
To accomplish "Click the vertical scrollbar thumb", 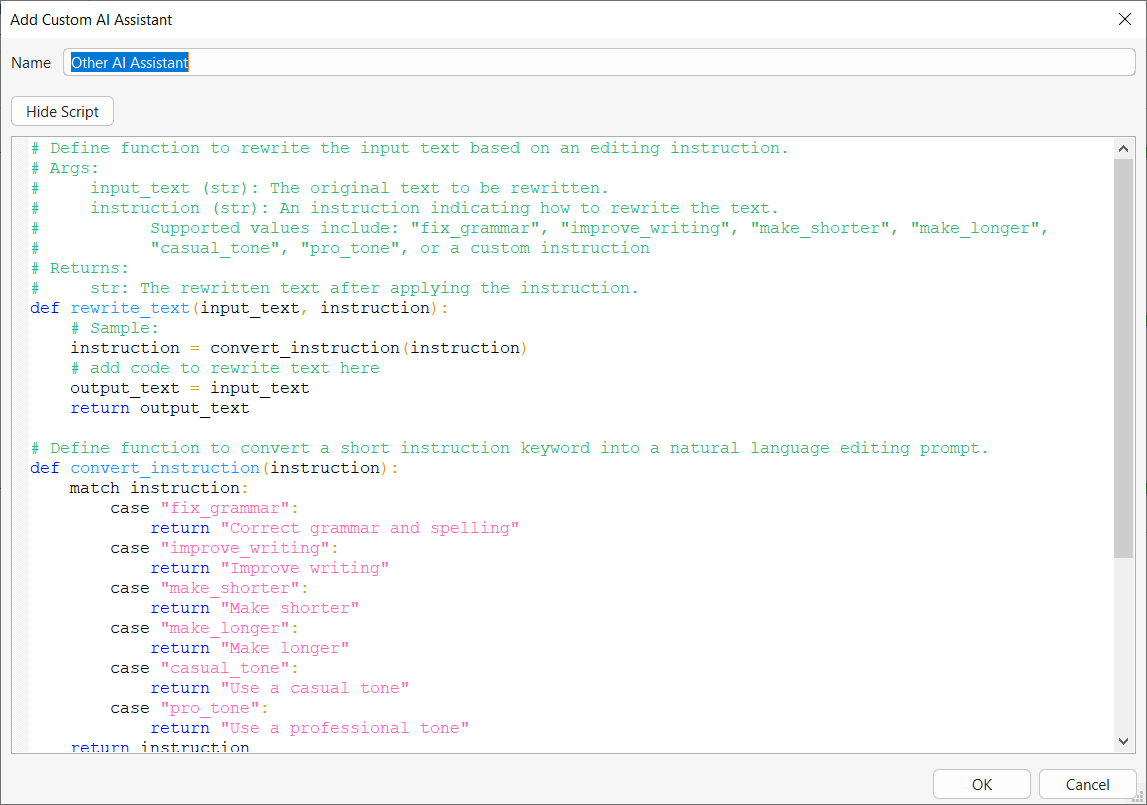I will pos(1124,355).
